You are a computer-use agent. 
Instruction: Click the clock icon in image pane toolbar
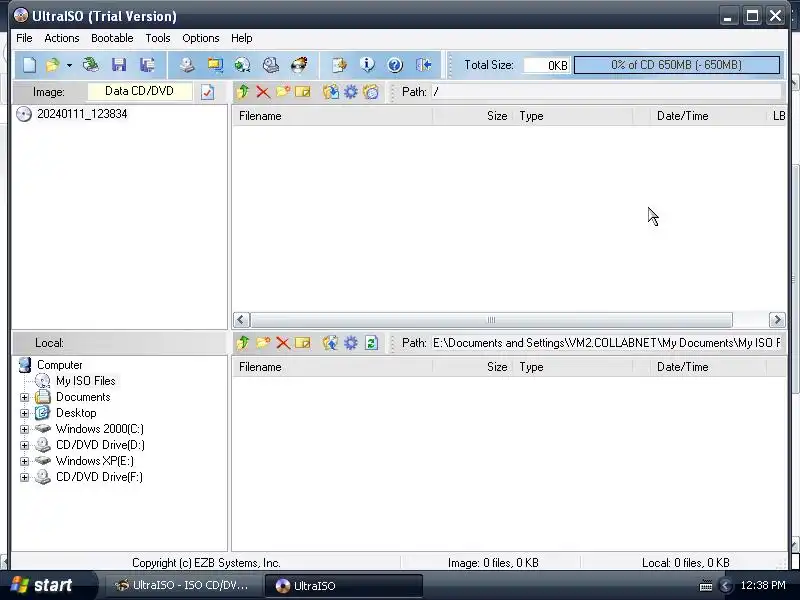pyautogui.click(x=371, y=92)
